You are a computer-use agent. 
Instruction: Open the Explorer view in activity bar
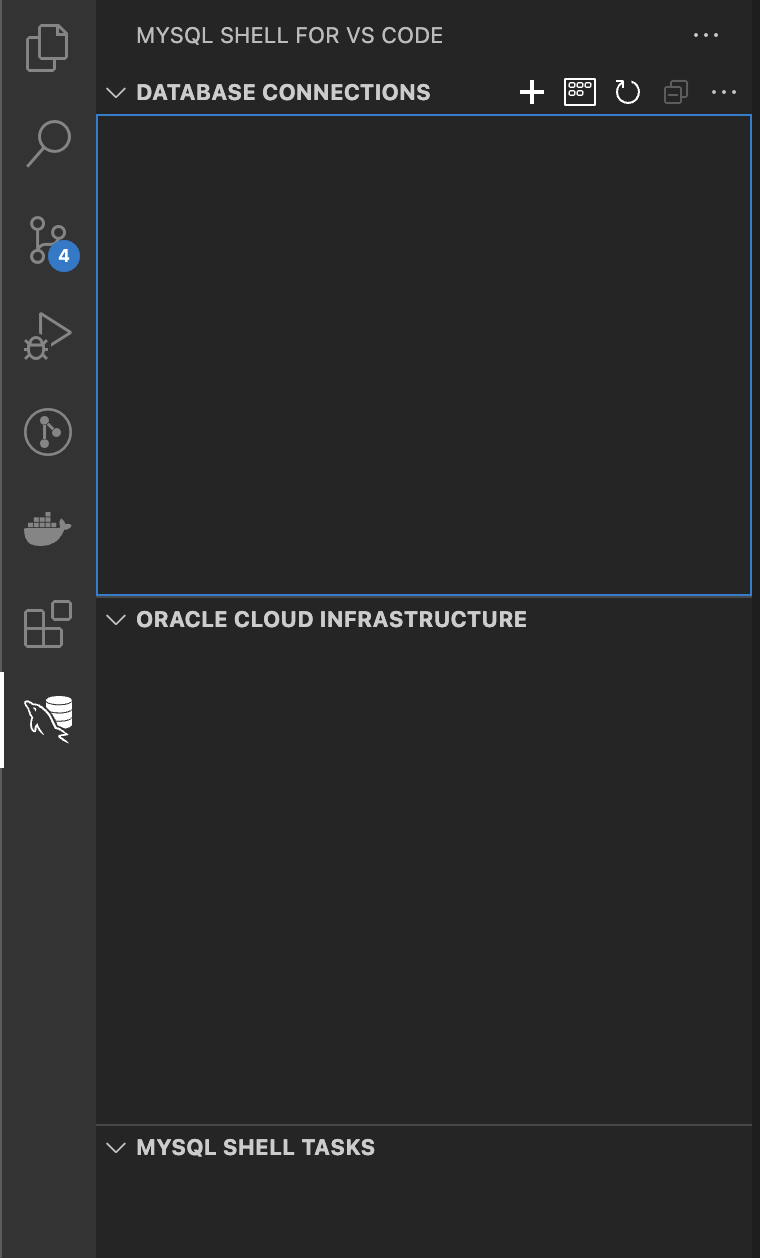(x=48, y=48)
